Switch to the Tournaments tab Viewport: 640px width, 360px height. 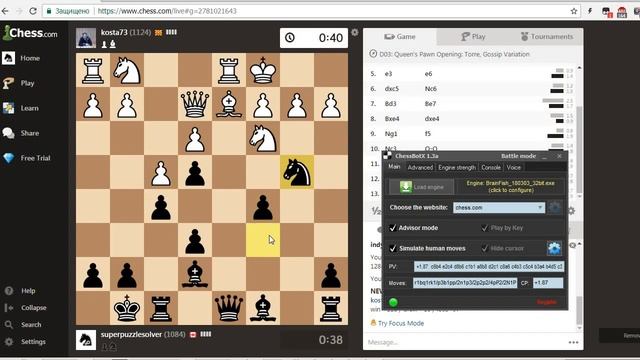coord(547,37)
